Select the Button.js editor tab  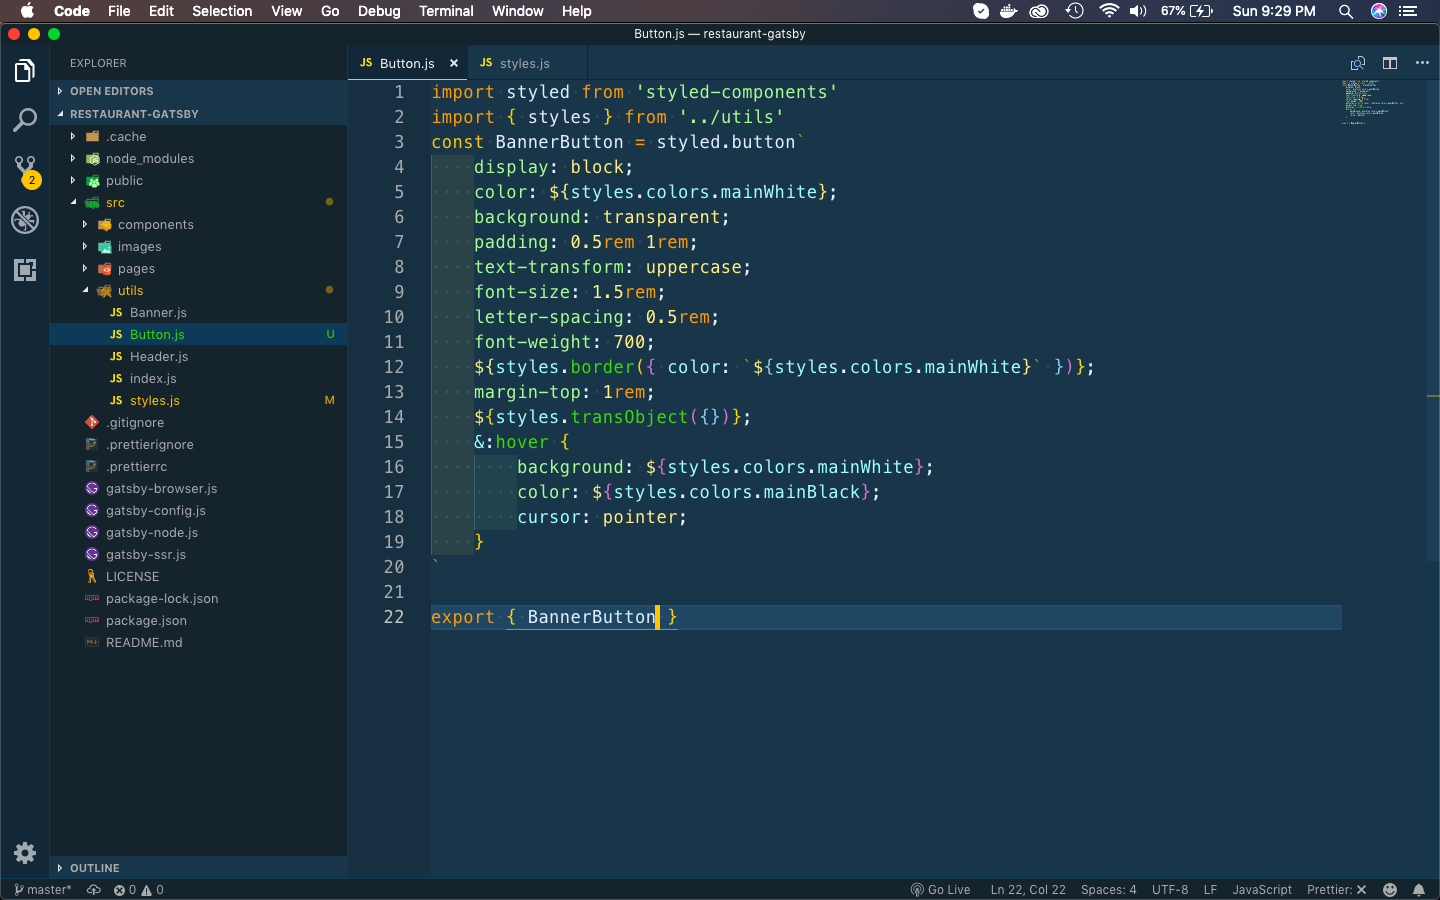(408, 63)
